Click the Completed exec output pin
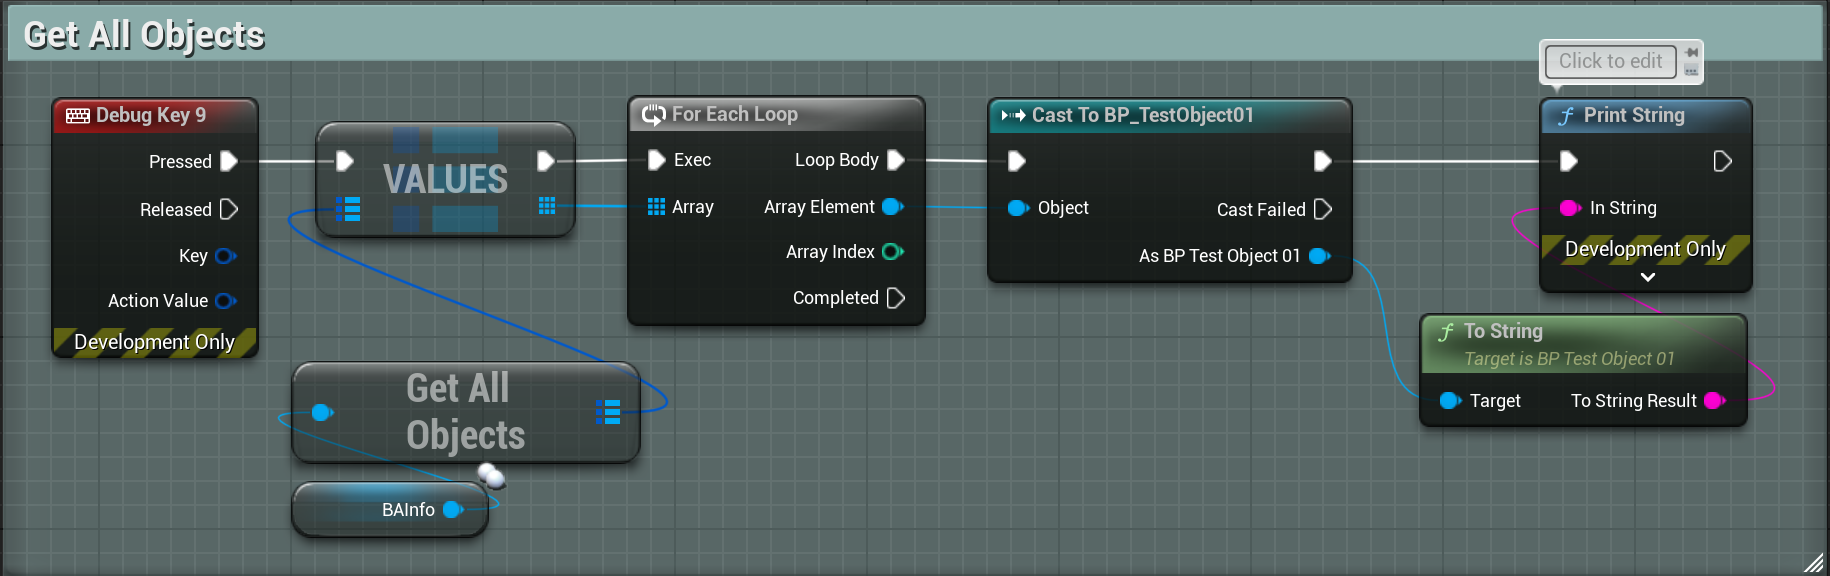This screenshot has height=576, width=1830. point(895,298)
